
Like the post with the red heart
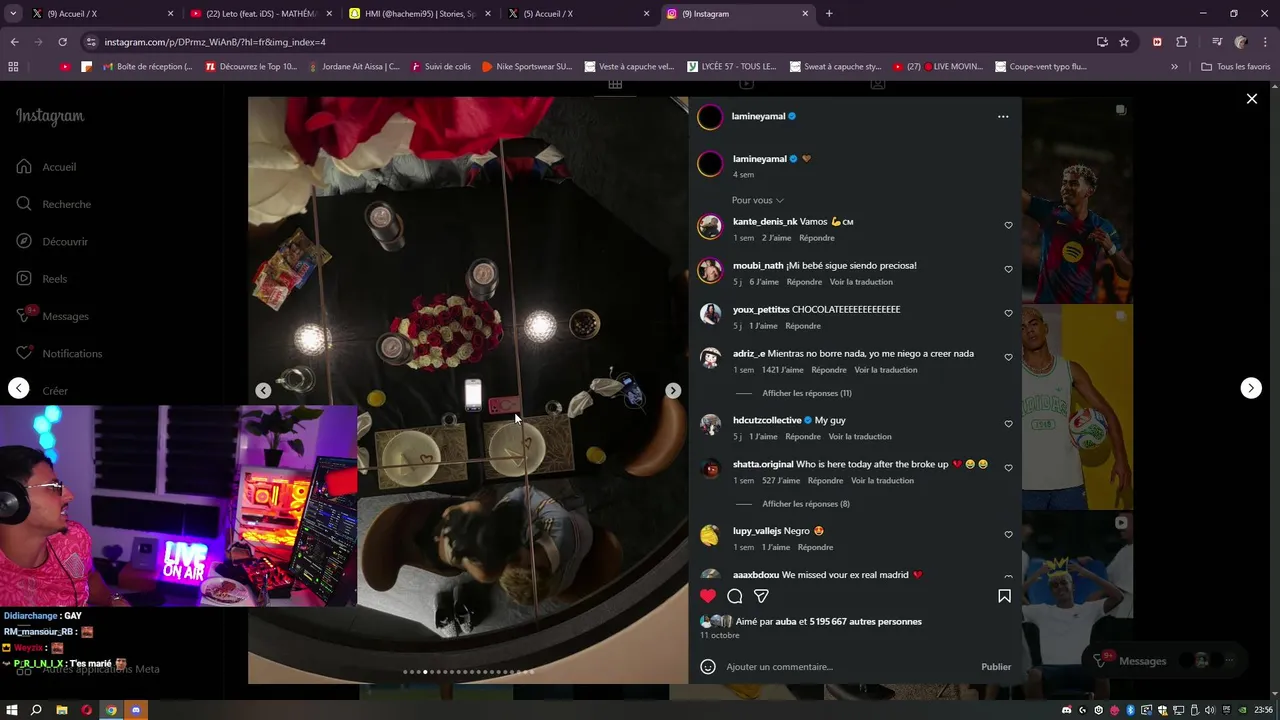point(708,596)
